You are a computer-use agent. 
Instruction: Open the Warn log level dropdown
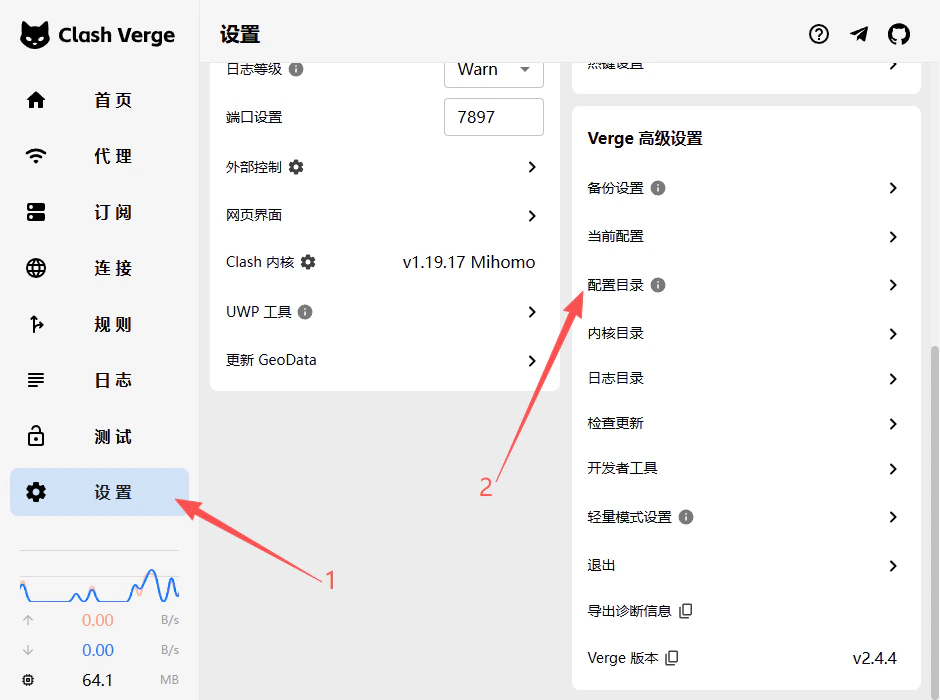click(x=494, y=69)
